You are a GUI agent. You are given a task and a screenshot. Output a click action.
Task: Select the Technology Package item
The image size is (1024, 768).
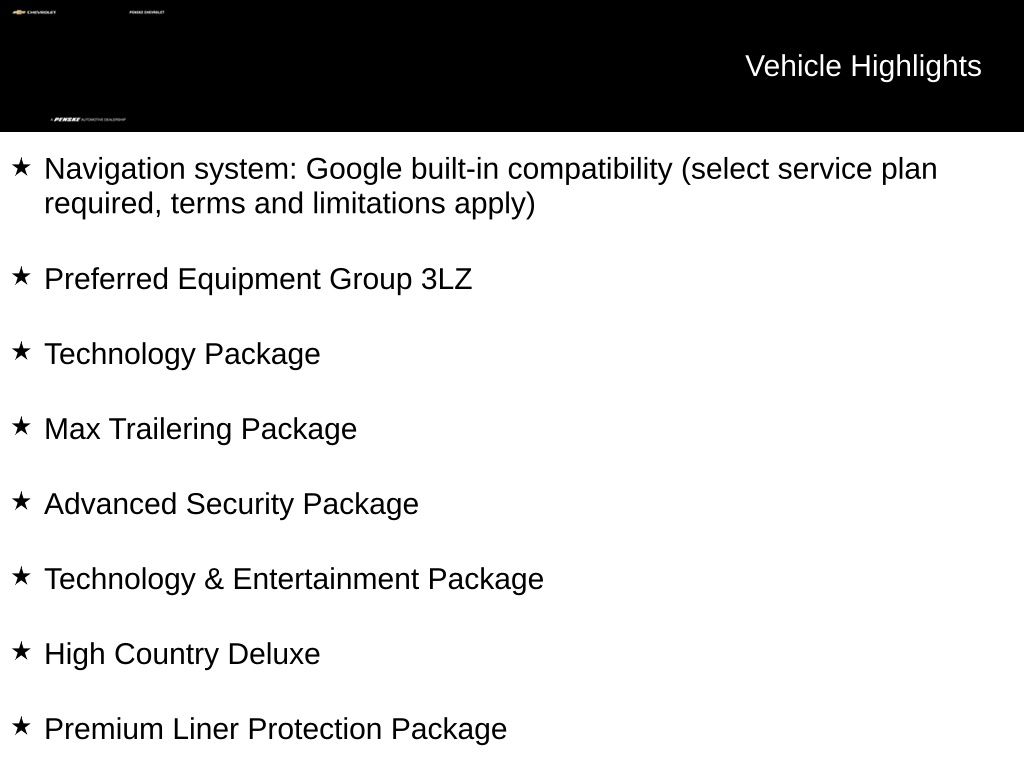coord(182,355)
